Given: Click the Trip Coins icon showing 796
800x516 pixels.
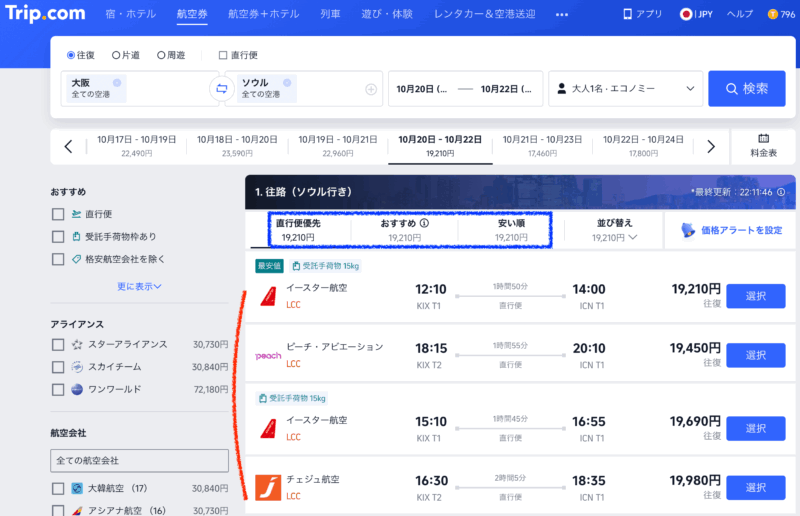Looking at the screenshot, I should click(772, 14).
